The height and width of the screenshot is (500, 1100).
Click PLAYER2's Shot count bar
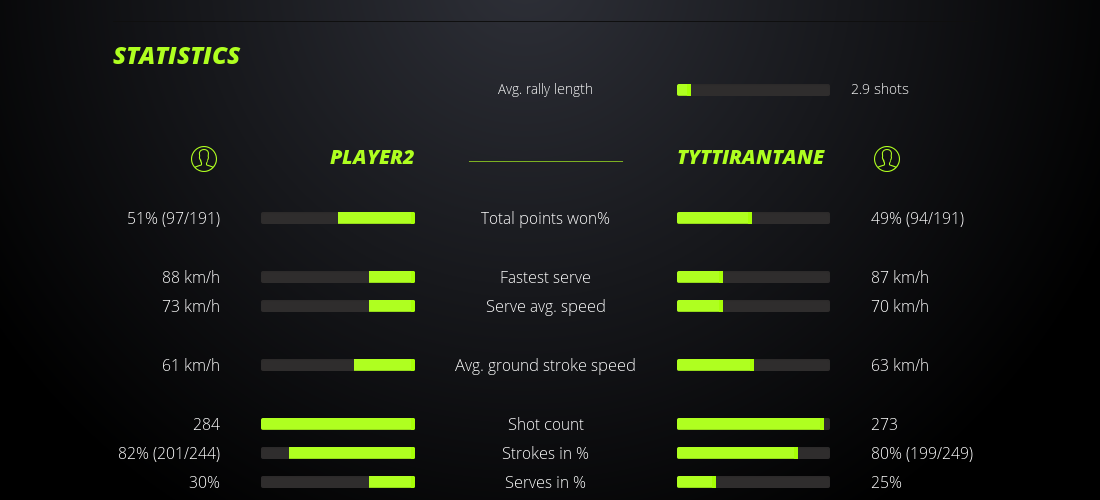tap(338, 424)
